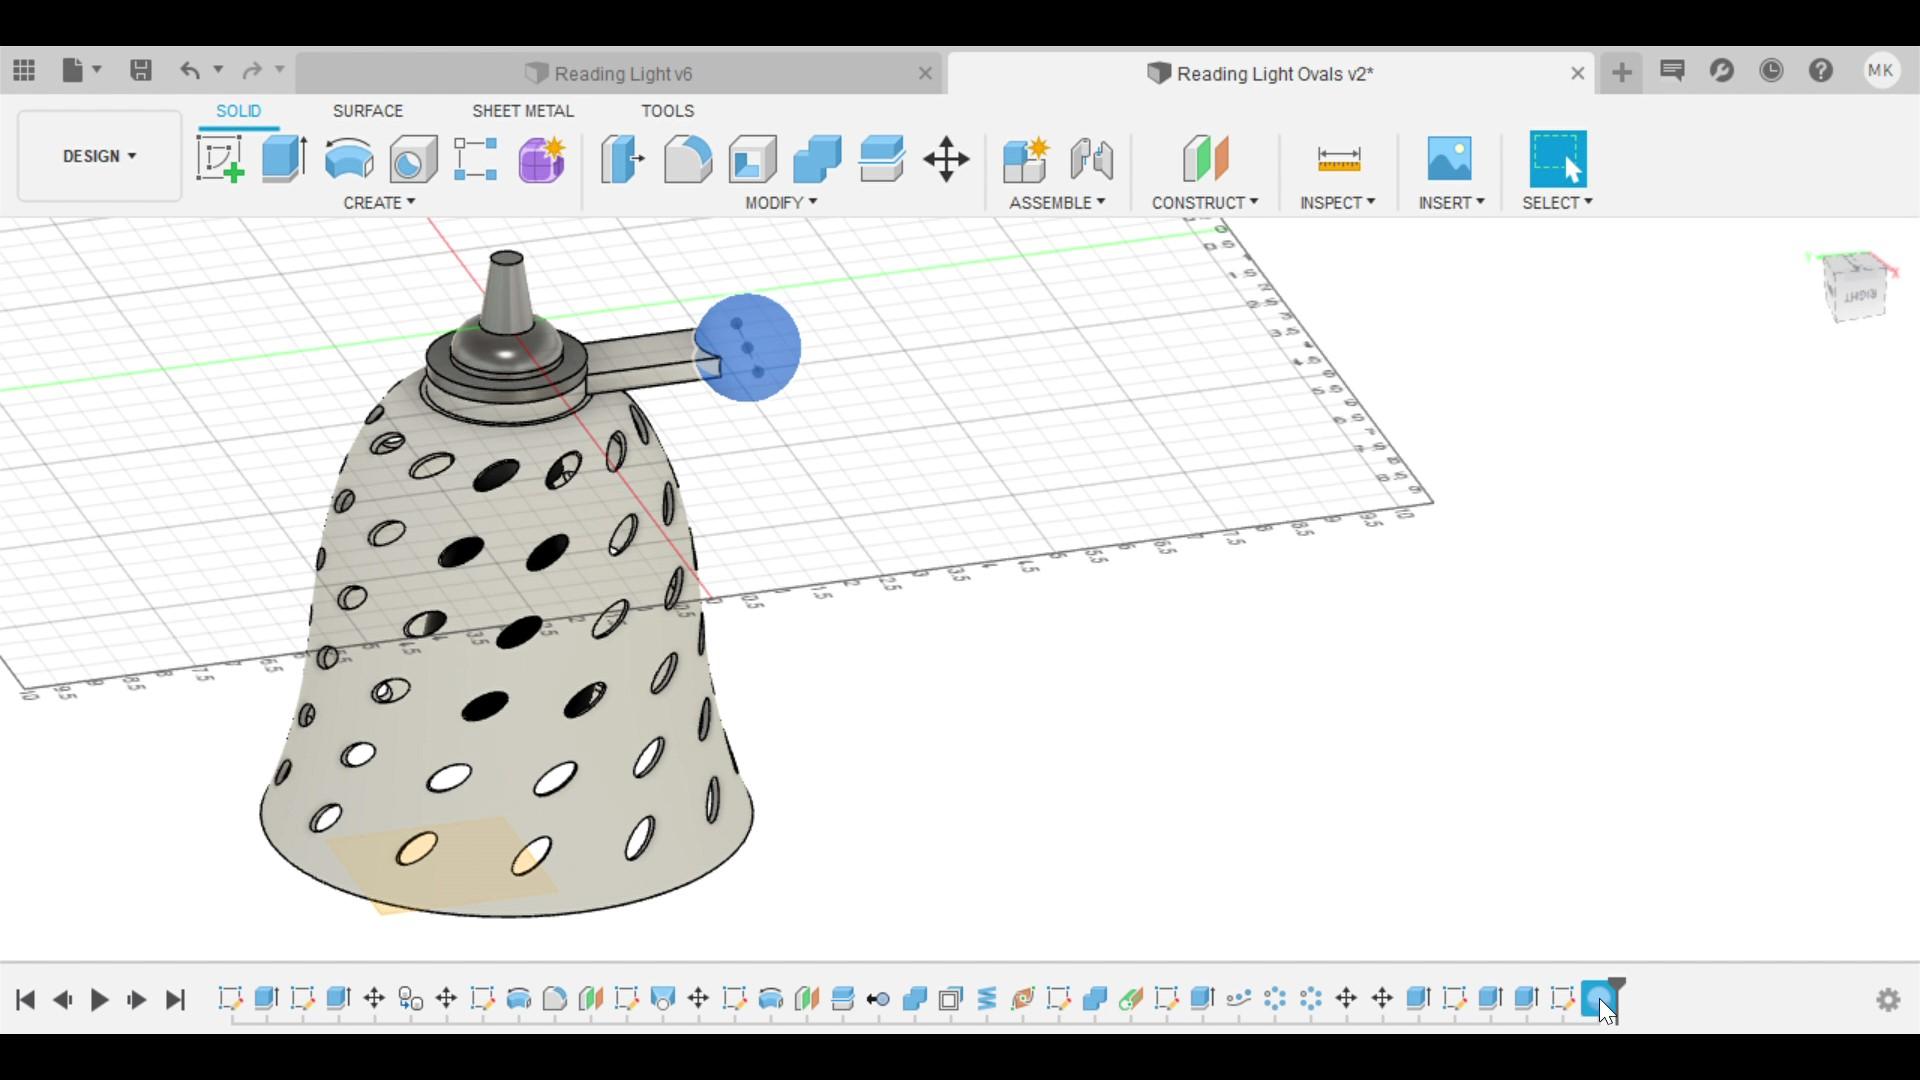
Task: Select the Revolve tool
Action: (347, 157)
